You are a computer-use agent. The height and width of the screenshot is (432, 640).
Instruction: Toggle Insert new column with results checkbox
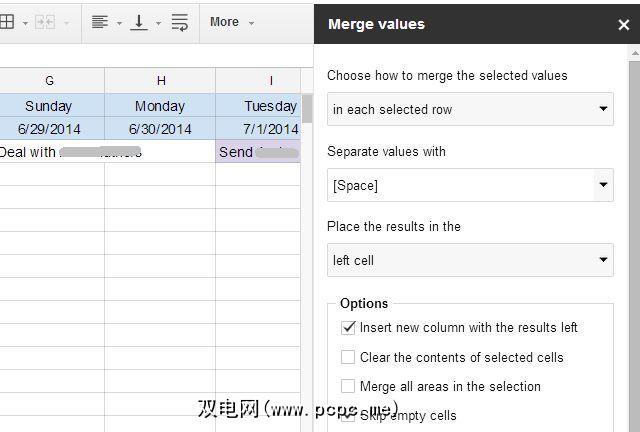[348, 327]
